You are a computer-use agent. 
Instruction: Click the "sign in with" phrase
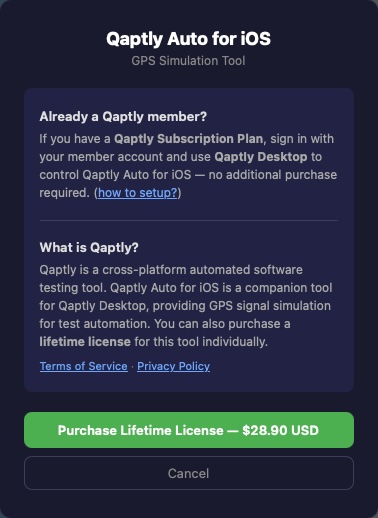coord(302,139)
